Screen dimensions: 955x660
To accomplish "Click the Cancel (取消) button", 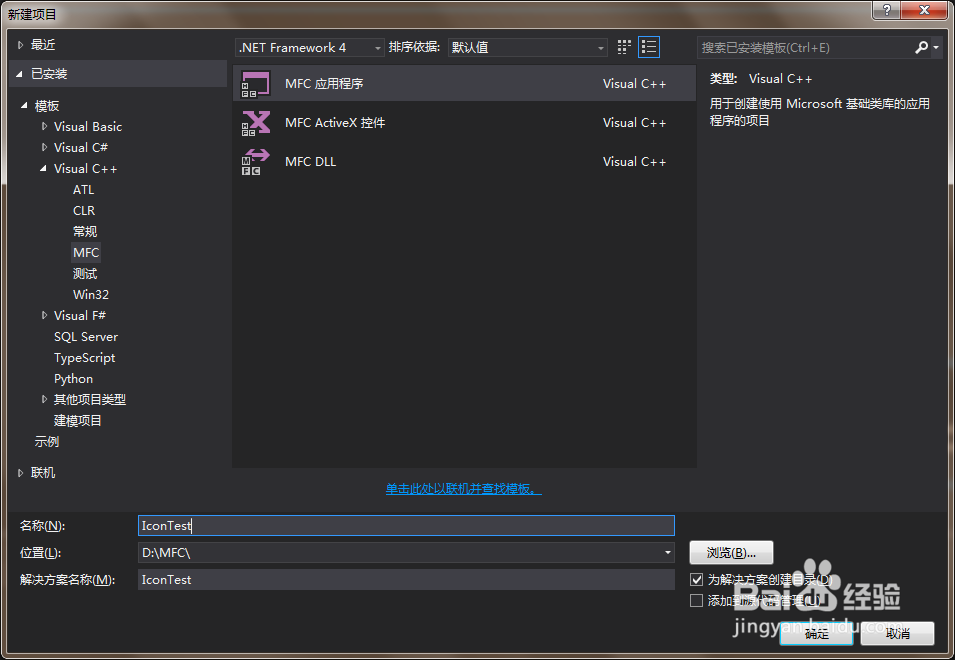I will tap(898, 634).
